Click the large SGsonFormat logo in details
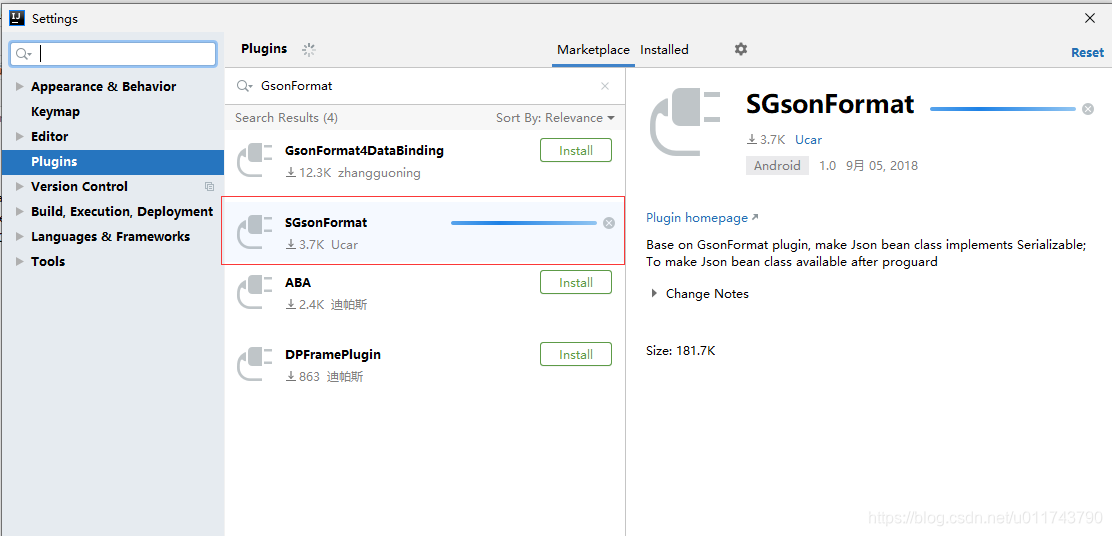This screenshot has height=536, width=1112. point(686,122)
